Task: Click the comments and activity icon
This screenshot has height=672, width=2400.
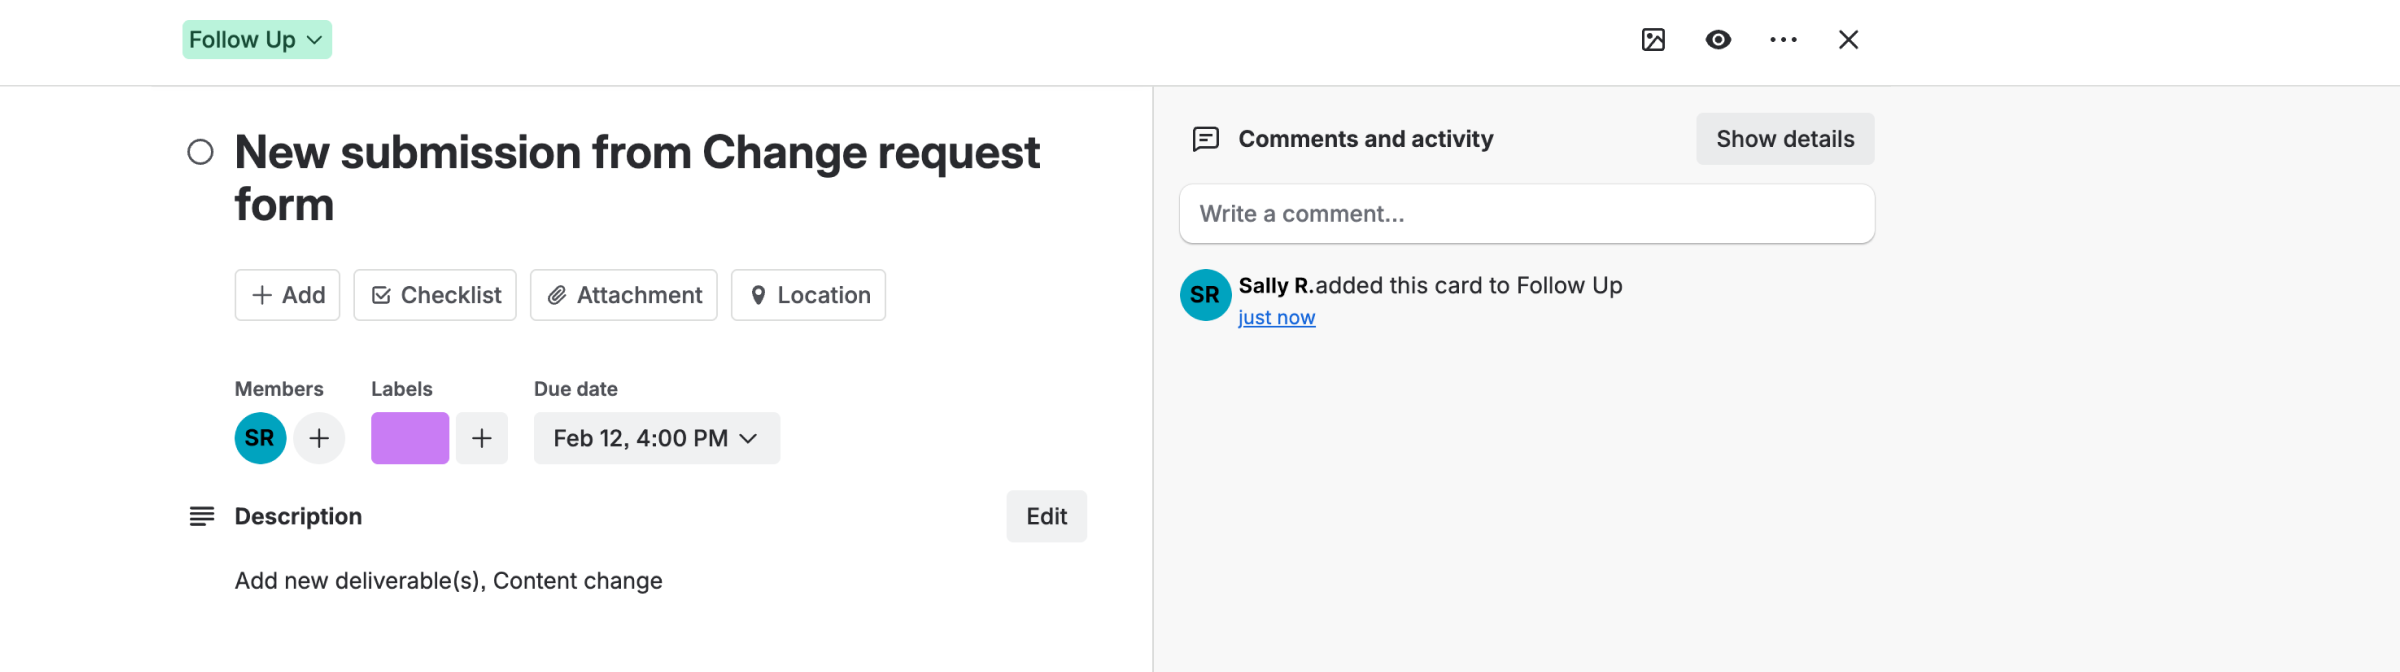Action: [x=1206, y=138]
